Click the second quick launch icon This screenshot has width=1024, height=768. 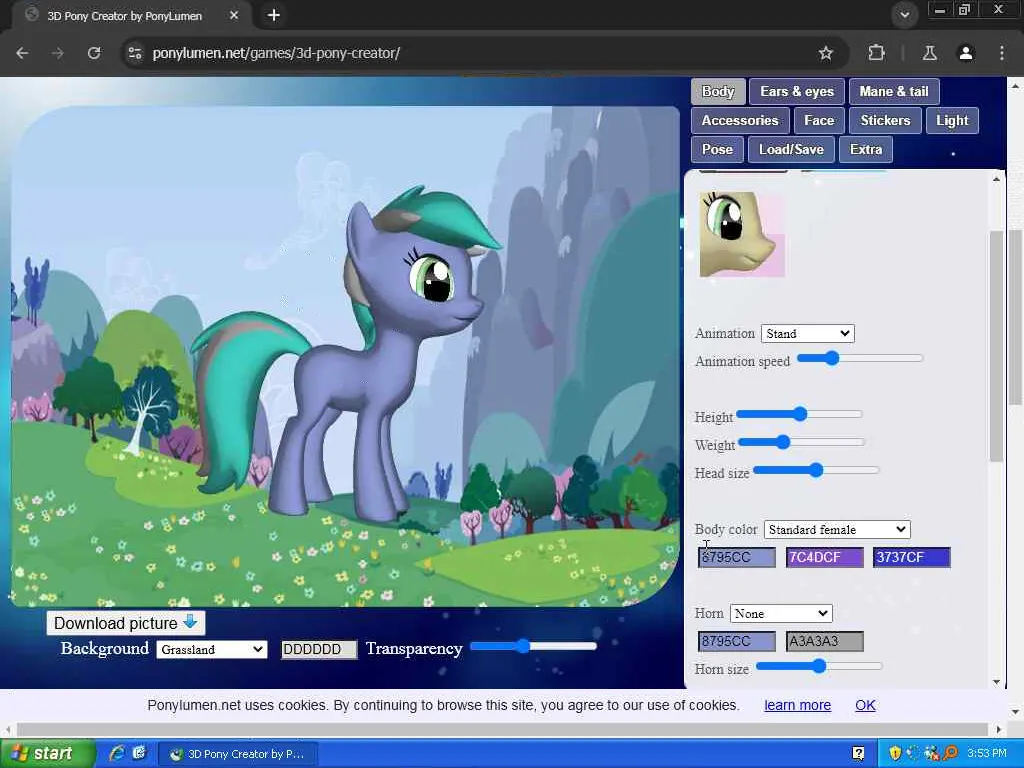(x=139, y=753)
